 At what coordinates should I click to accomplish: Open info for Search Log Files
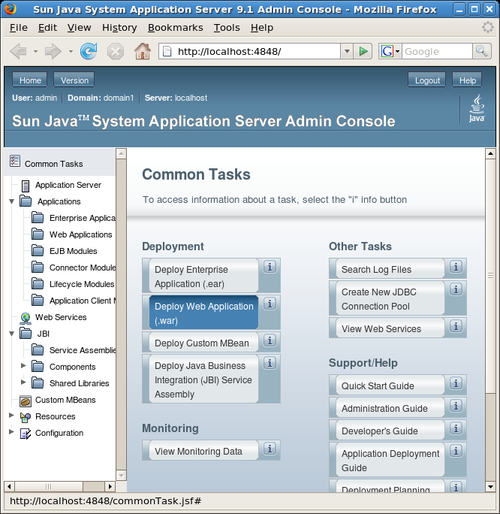point(456,267)
